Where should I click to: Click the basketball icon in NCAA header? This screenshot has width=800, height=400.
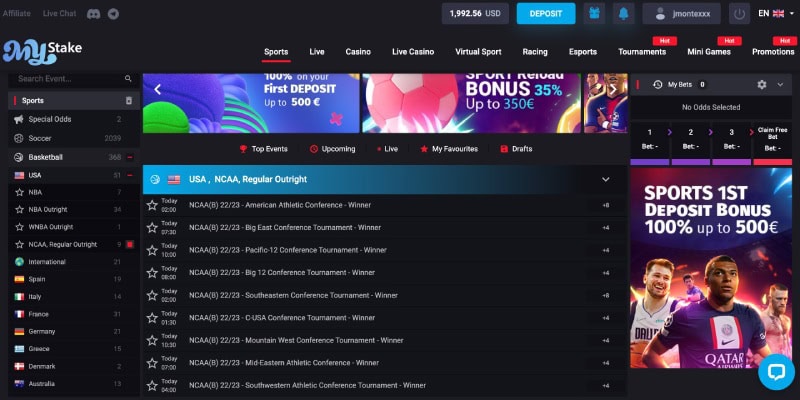click(155, 180)
